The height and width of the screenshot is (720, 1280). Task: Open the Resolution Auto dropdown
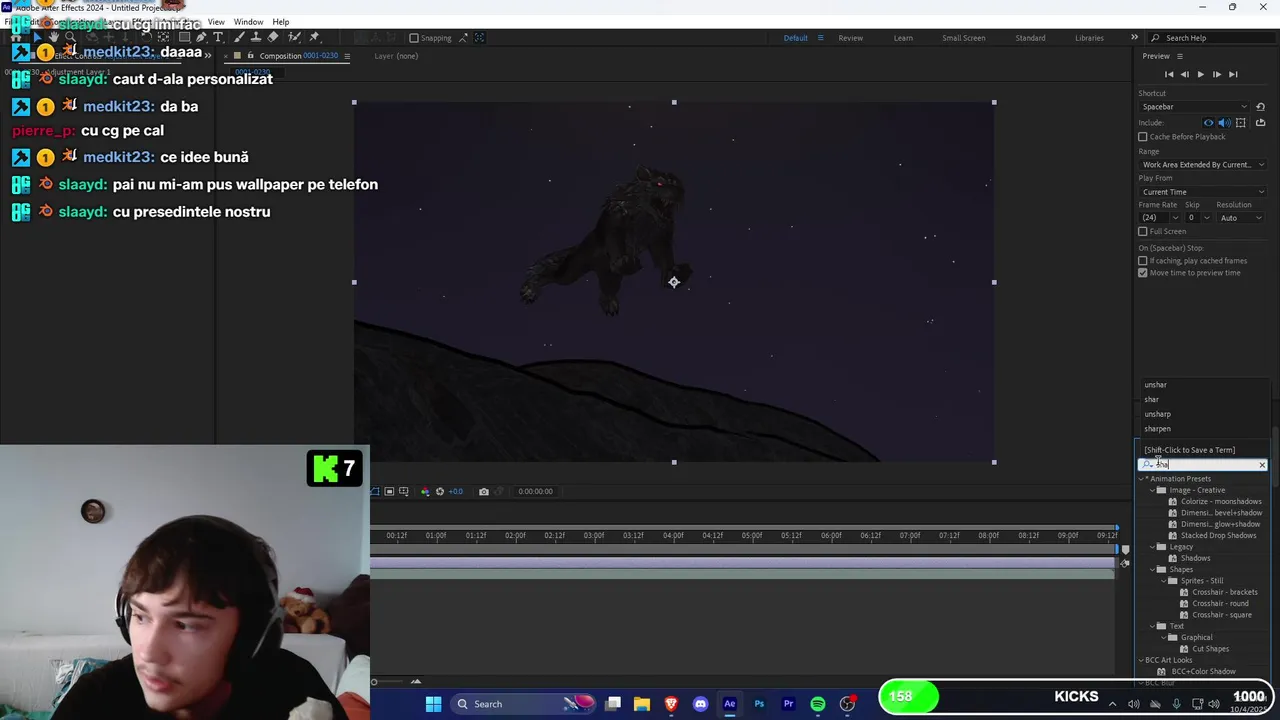[x=1240, y=218]
